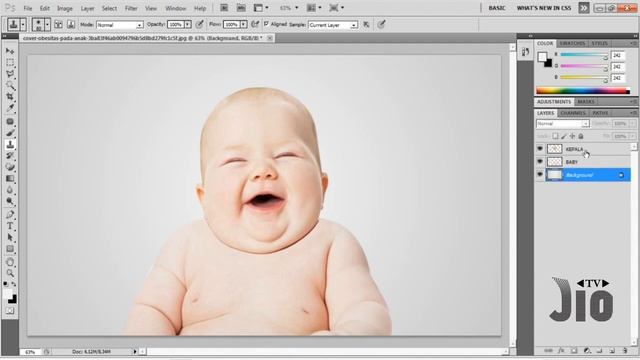Viewport: 640px width, 360px height.
Task: Select the Horizontal Type tool
Action: pos(10,226)
